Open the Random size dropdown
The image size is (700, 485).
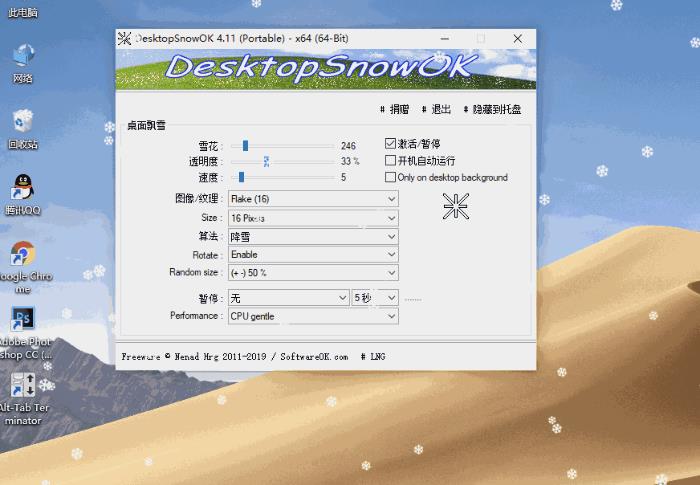point(313,272)
